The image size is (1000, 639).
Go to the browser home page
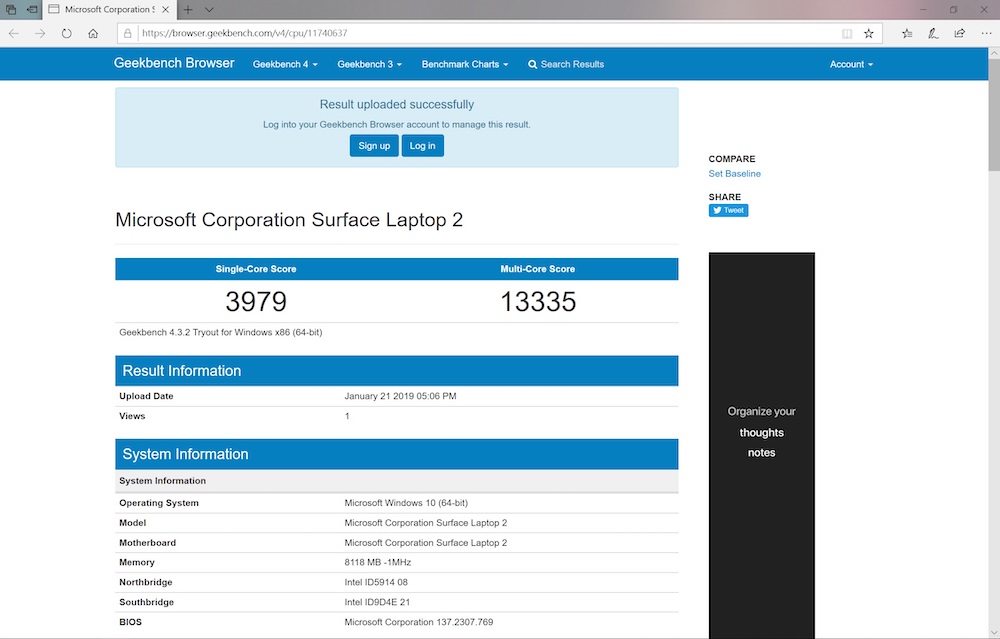tap(93, 33)
